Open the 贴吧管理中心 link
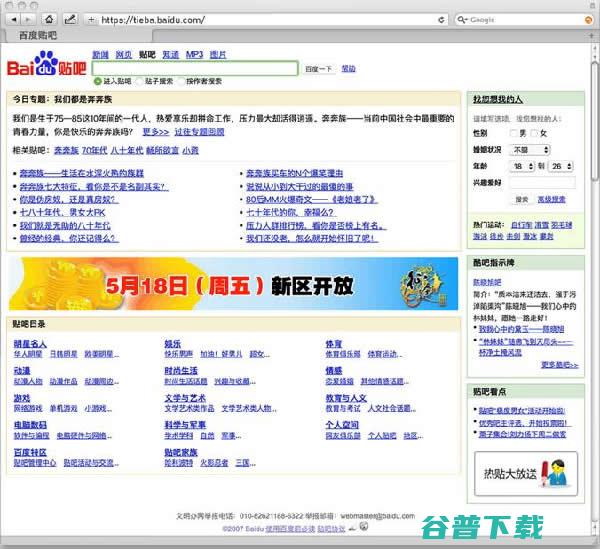This screenshot has height=549, width=600. pyautogui.click(x=35, y=463)
